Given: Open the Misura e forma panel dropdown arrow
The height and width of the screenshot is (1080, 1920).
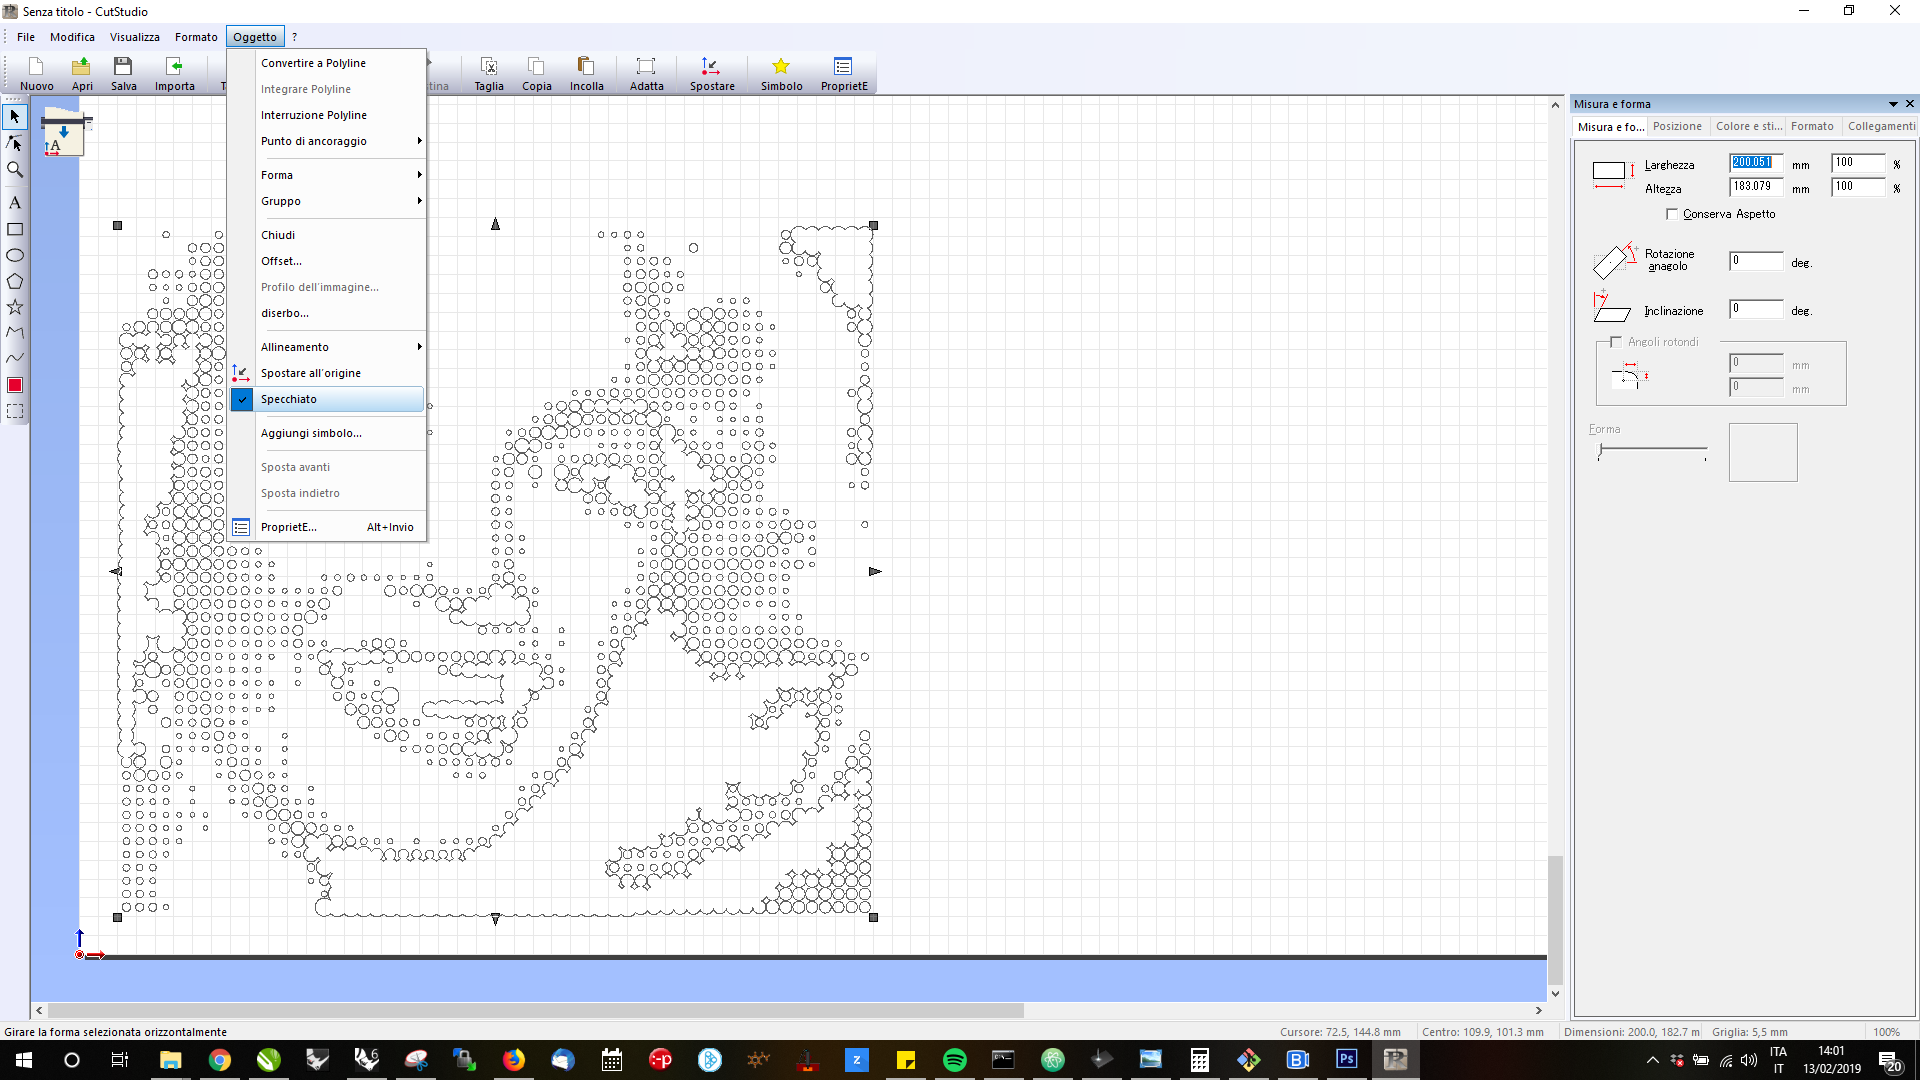Looking at the screenshot, I should pos(1893,104).
